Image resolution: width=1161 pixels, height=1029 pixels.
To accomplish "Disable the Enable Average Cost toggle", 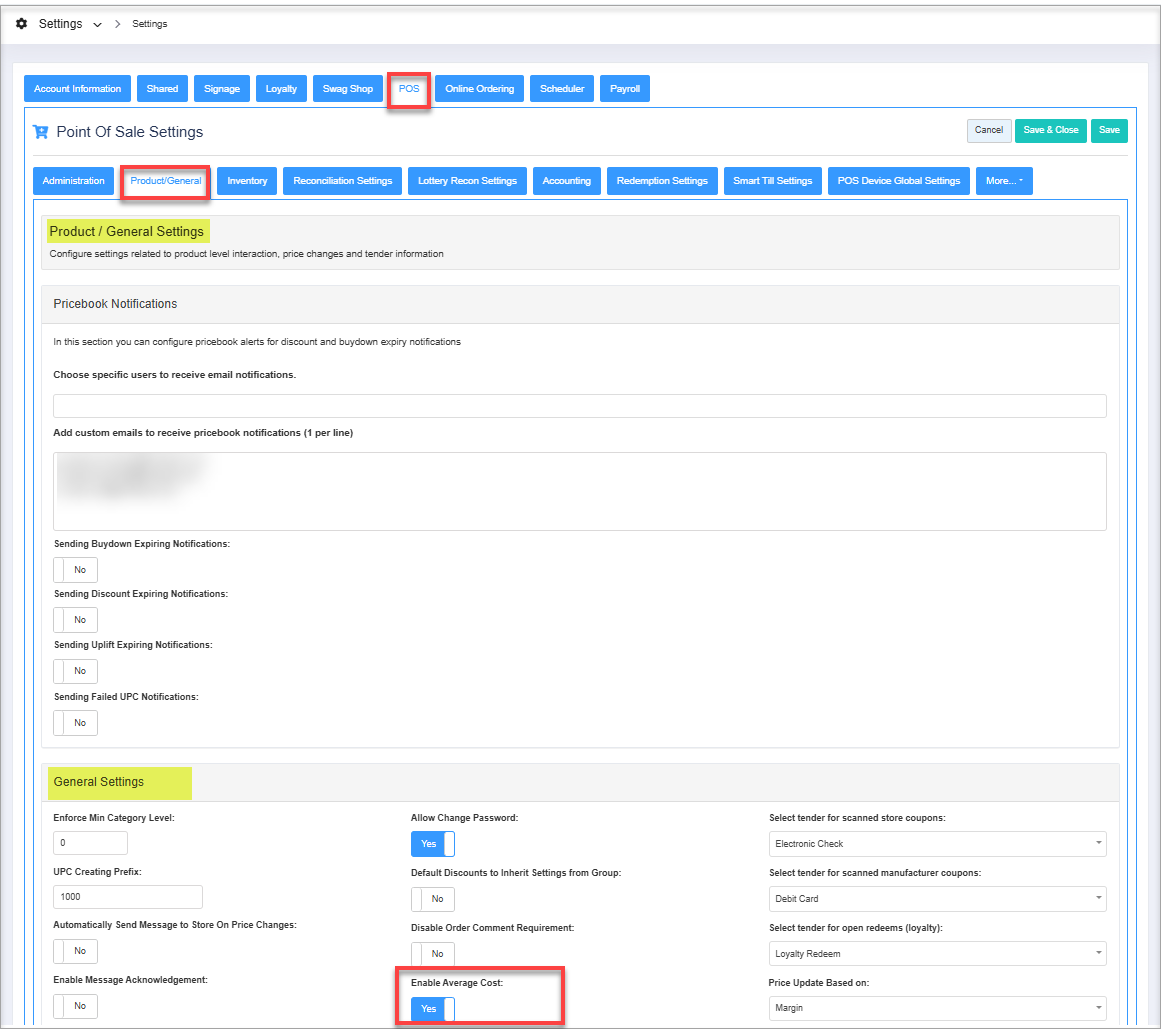I will [432, 1009].
